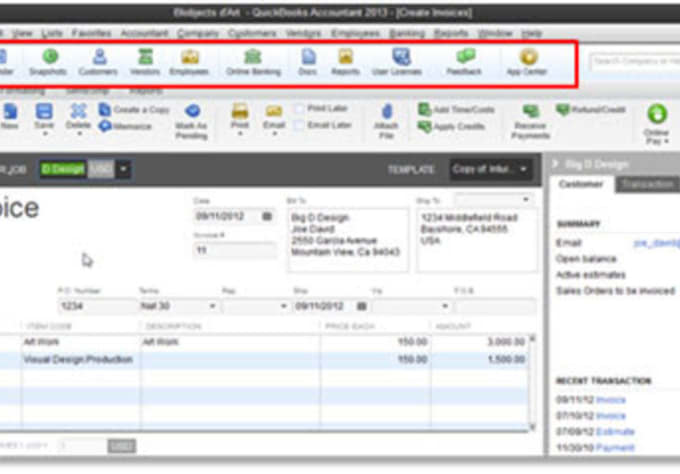The height and width of the screenshot is (474, 680).
Task: Toggle the Email Later checkbox
Action: (299, 125)
